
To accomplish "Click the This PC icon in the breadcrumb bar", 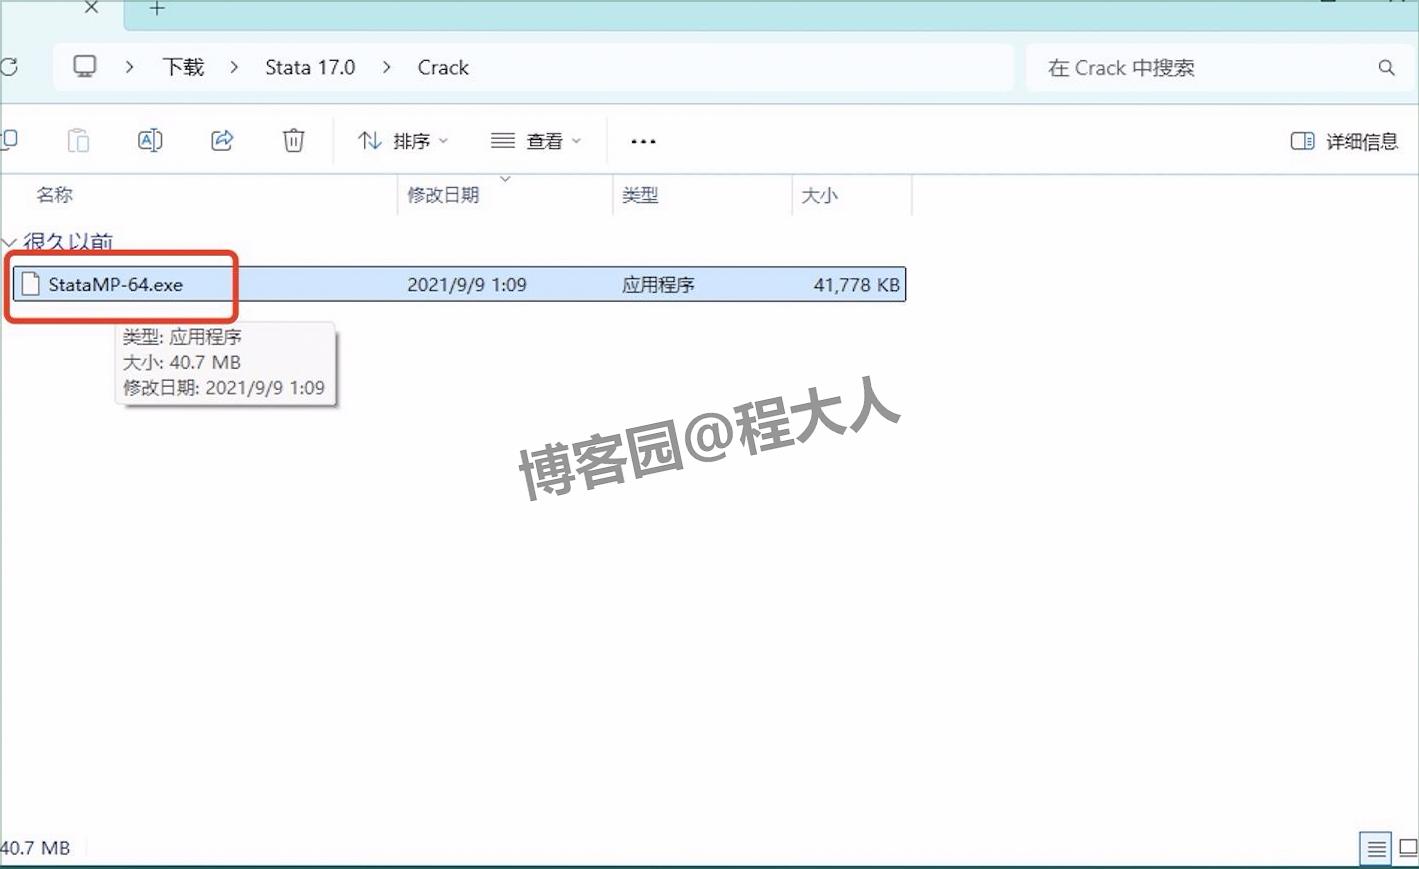I will pos(85,66).
